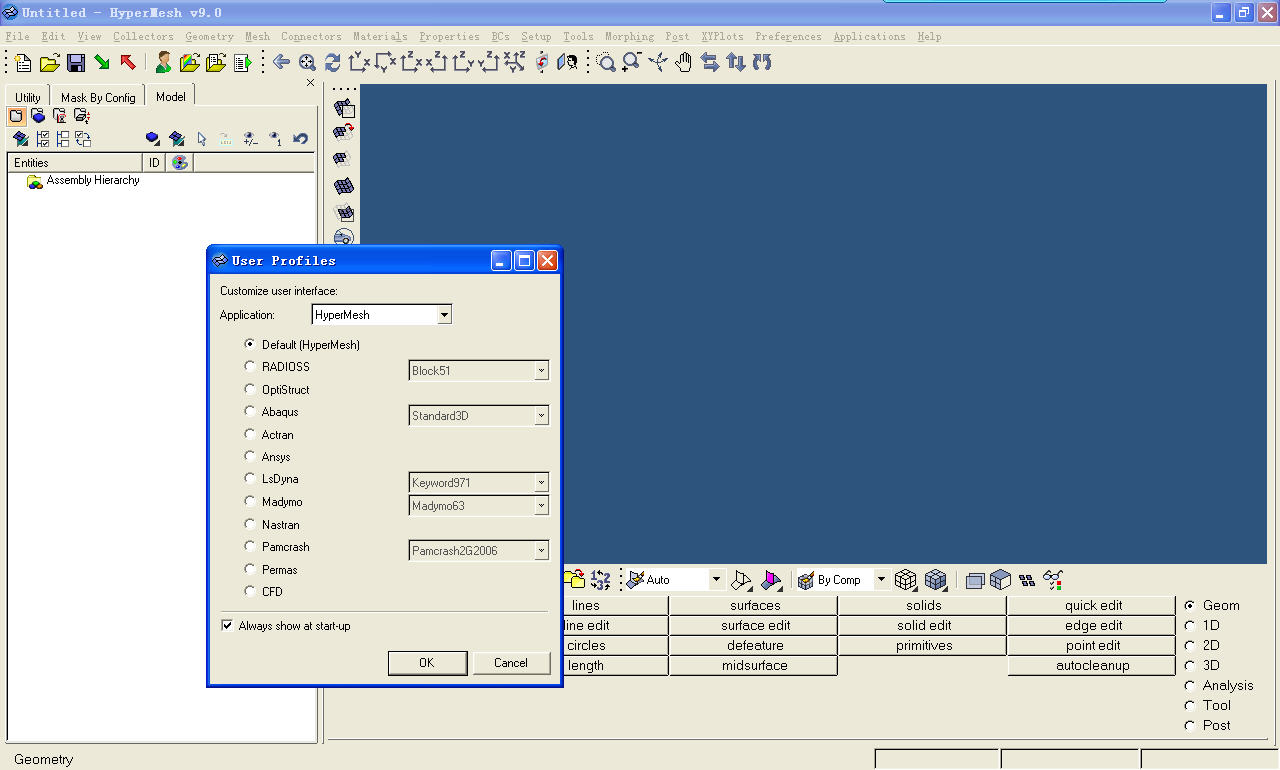1280x770 pixels.
Task: Select the RADIOSS profile radio button
Action: click(250, 366)
